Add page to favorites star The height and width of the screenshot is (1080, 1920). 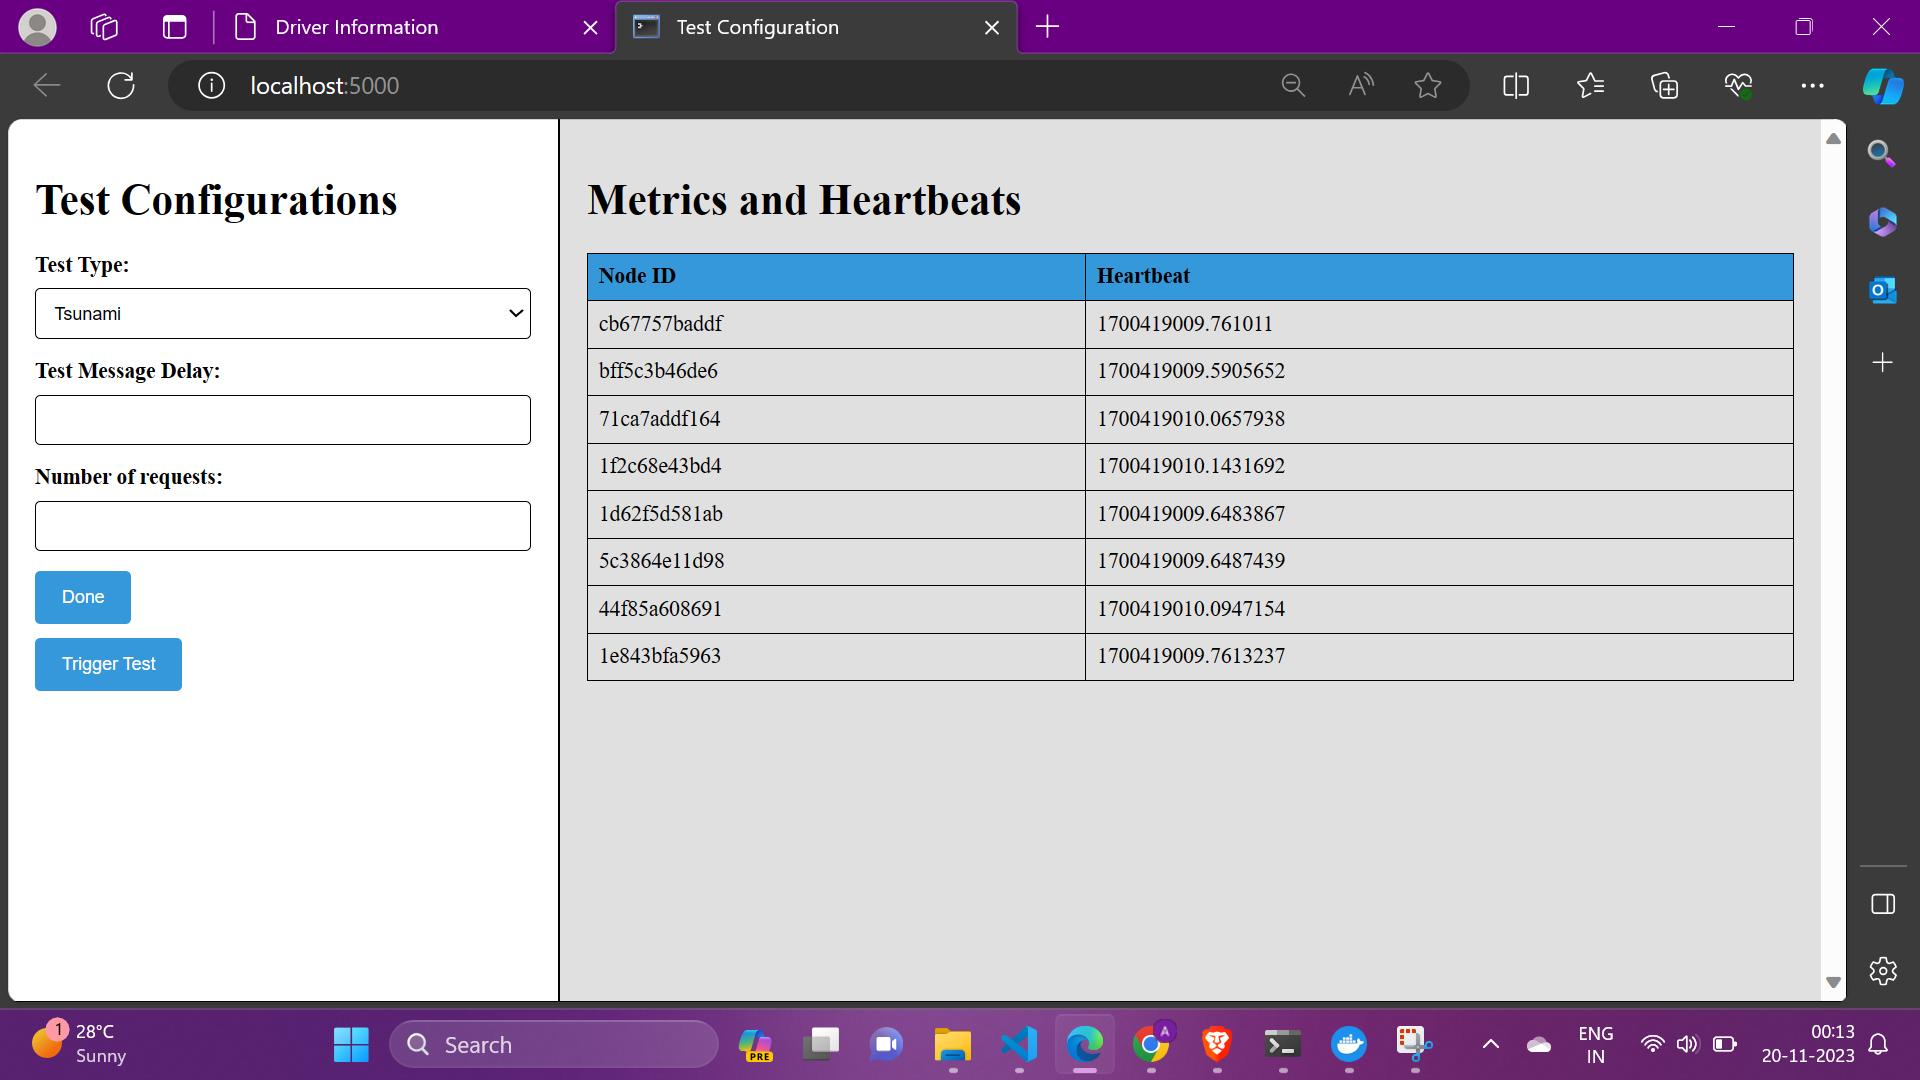tap(1428, 86)
